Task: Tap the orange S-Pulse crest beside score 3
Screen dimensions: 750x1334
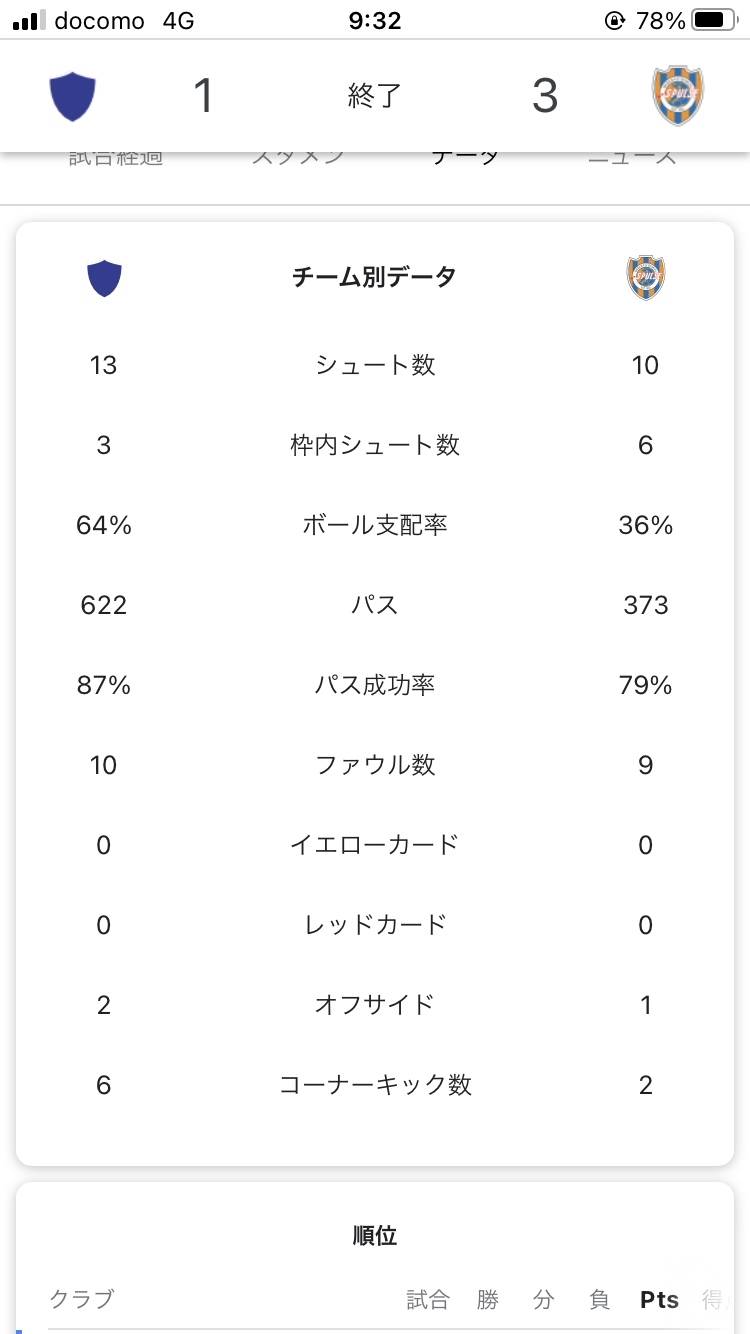Action: tap(677, 96)
